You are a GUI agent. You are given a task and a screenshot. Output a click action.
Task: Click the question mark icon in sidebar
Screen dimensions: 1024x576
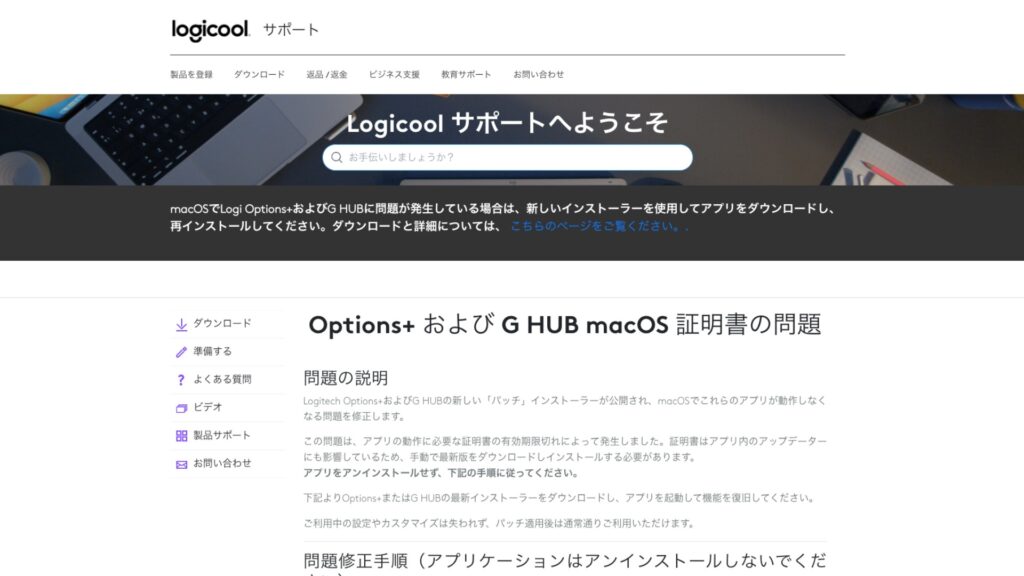click(x=181, y=380)
